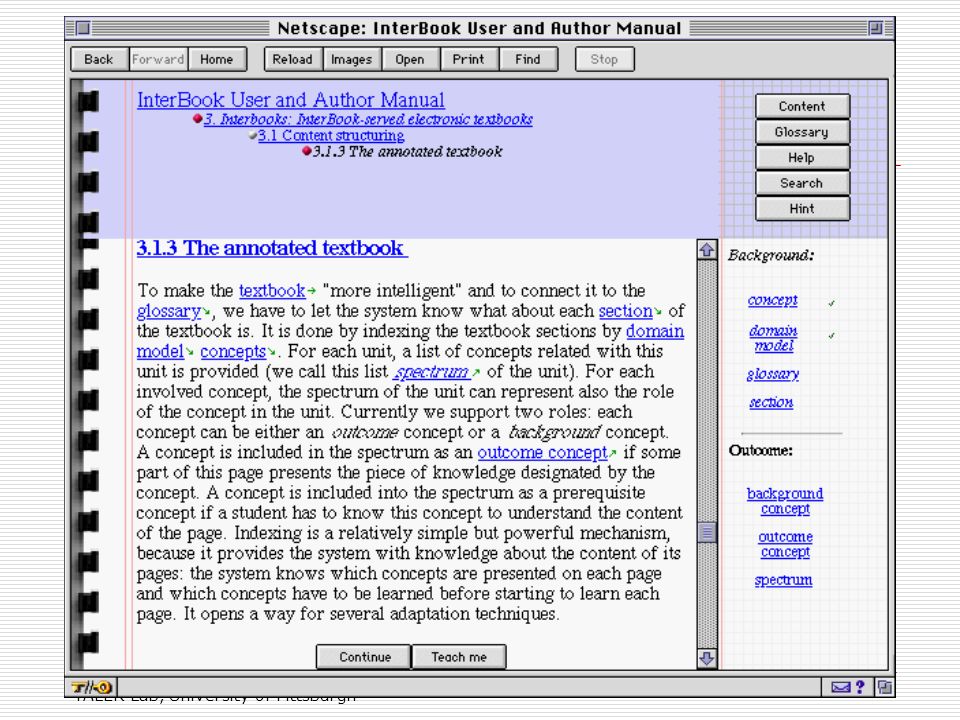Click the Back toolbar button
This screenshot has height=720, width=960.
click(99, 59)
